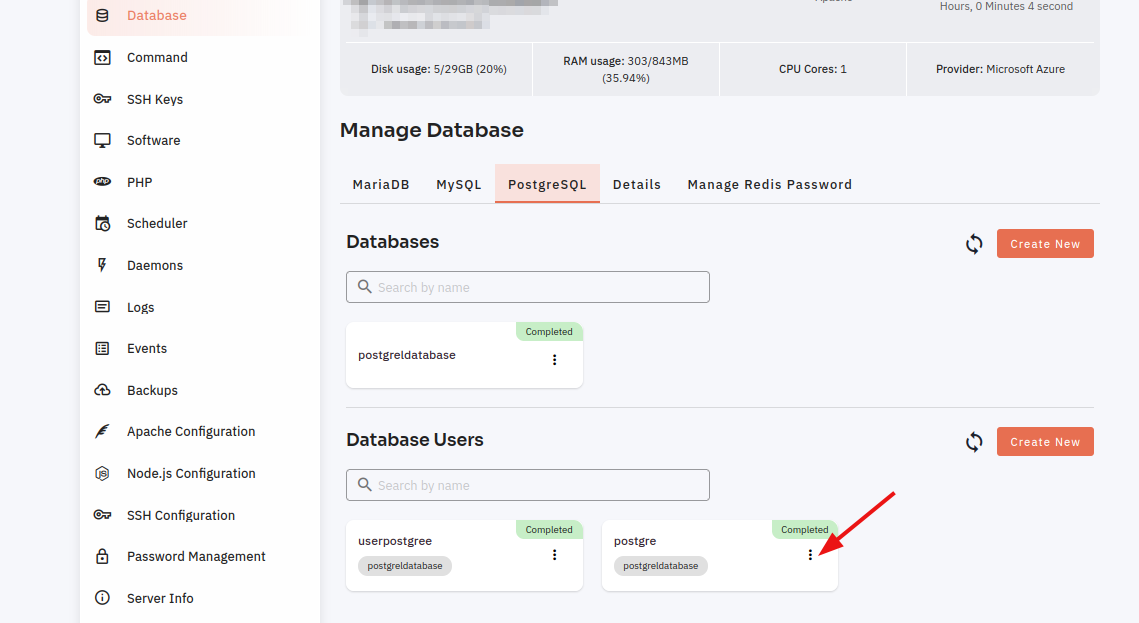Click the SSH Configuration key icon

(x=102, y=515)
